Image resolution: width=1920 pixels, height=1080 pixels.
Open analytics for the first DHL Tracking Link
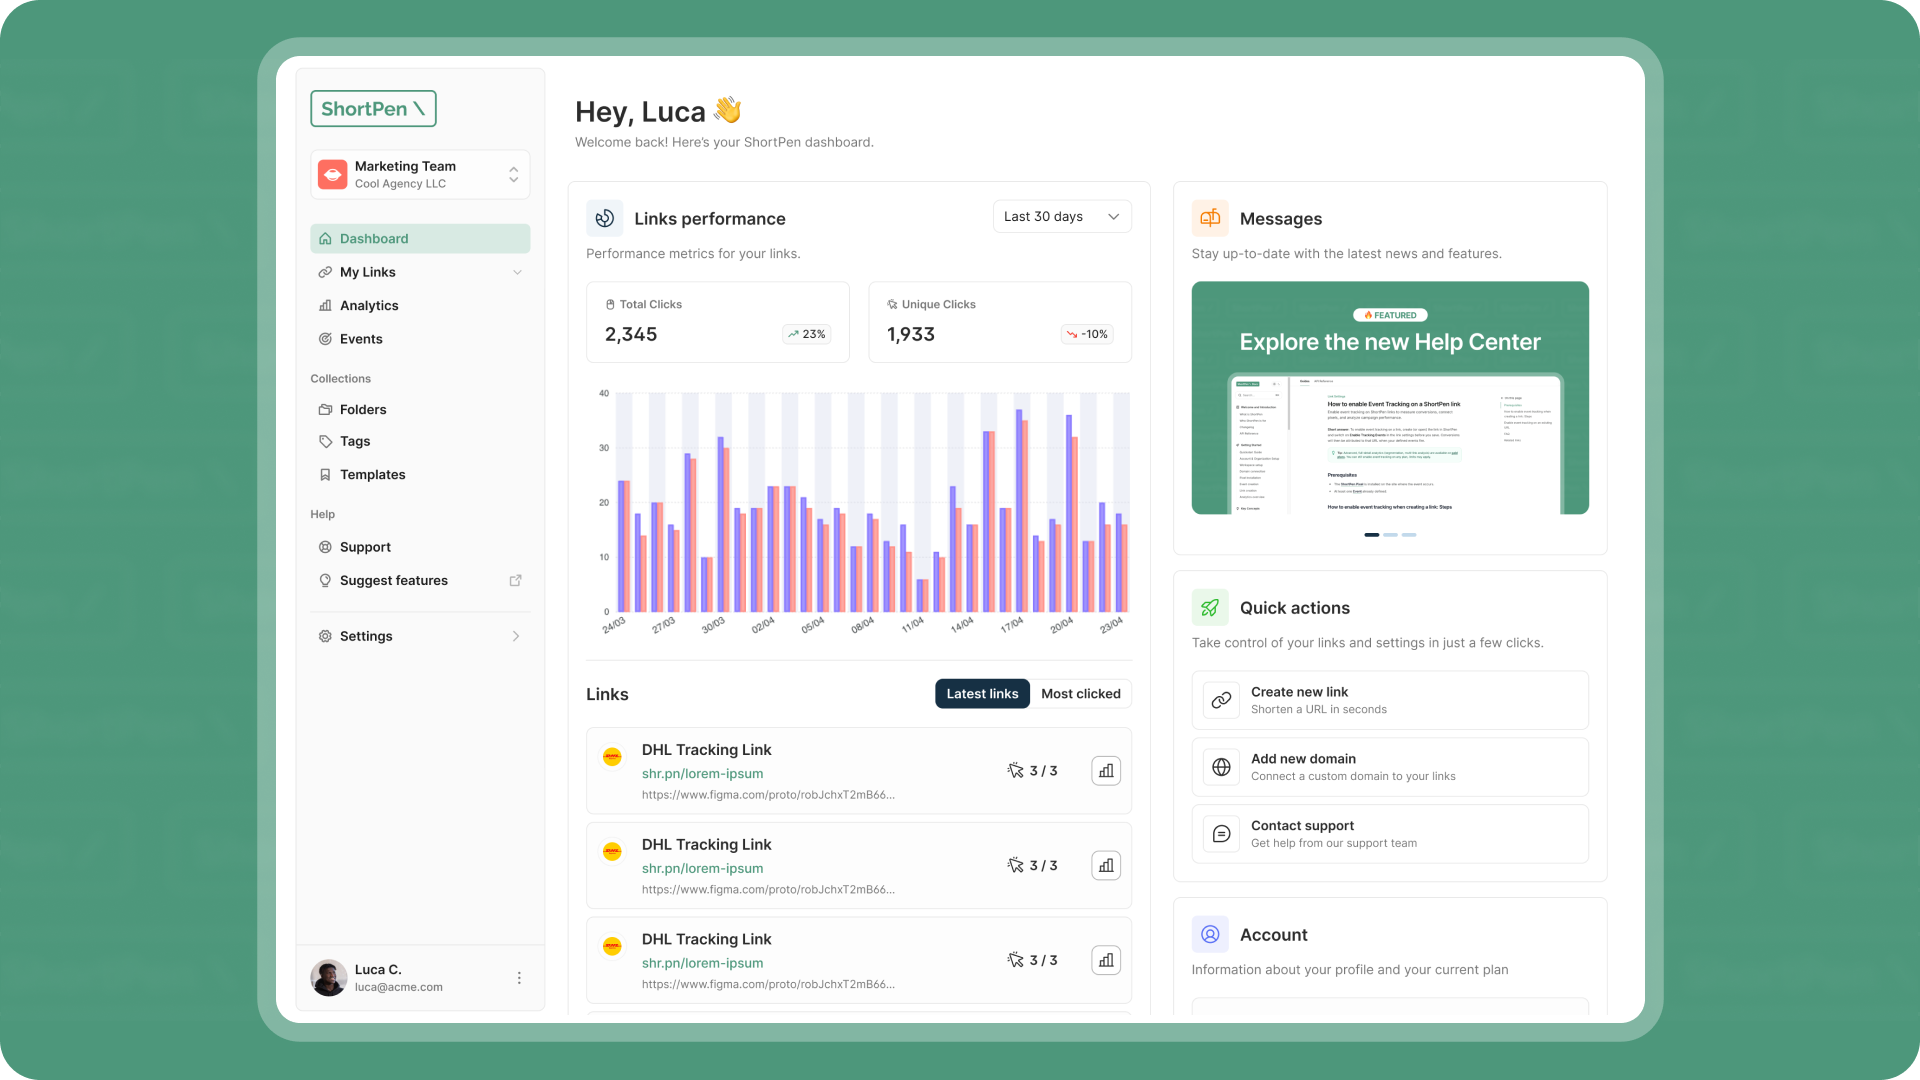coord(1106,771)
